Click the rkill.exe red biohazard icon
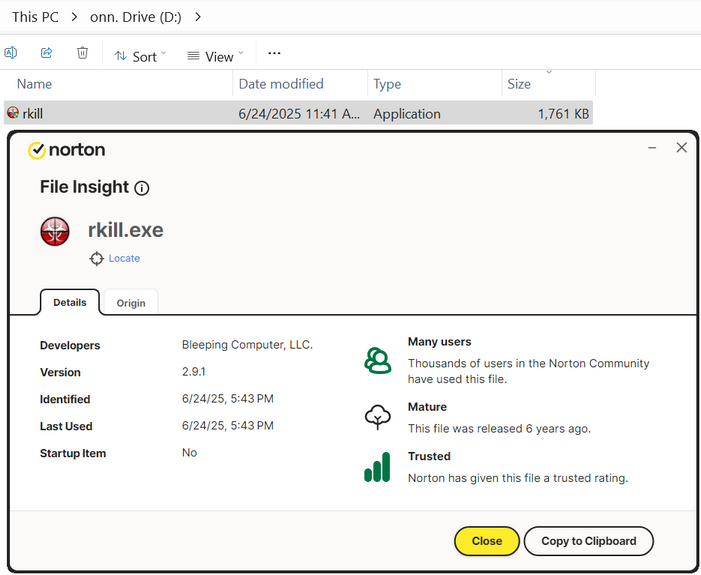This screenshot has width=701, height=575. [x=55, y=232]
